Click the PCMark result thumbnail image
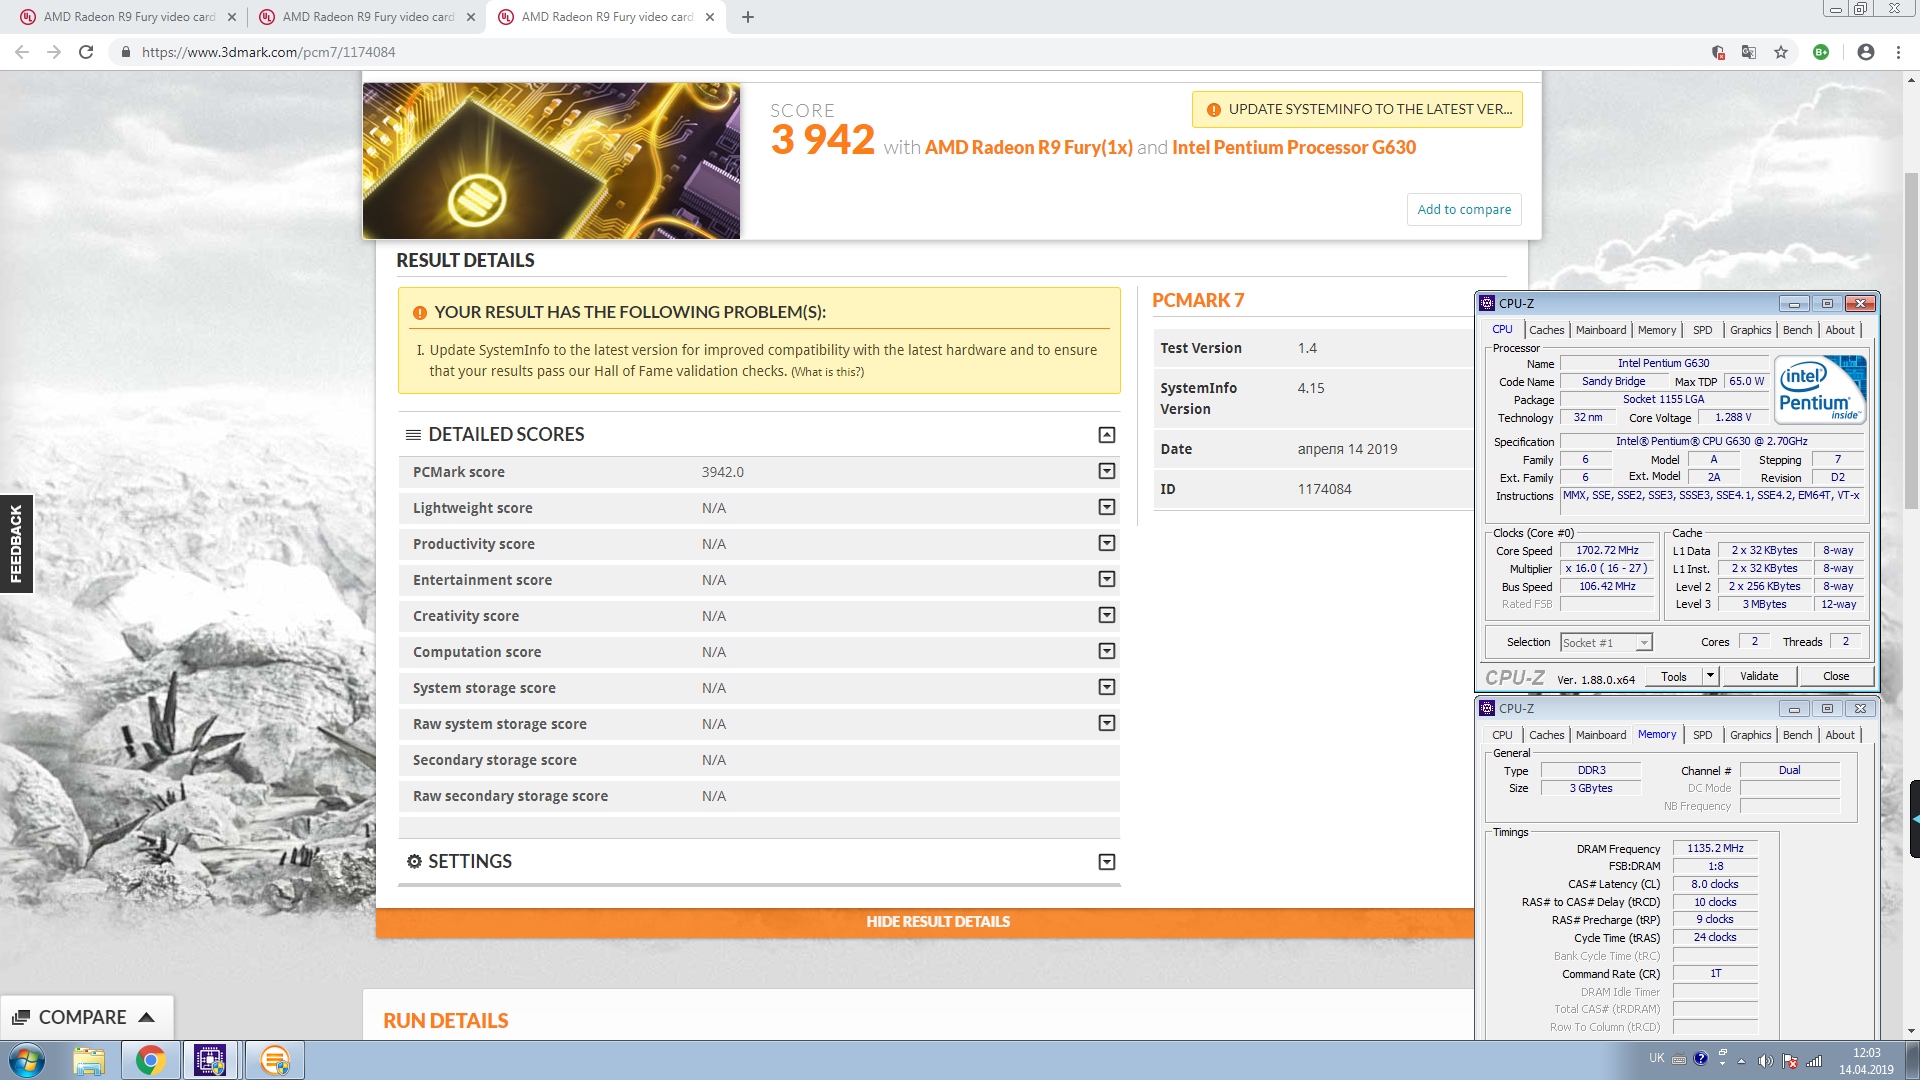Screen dimensions: 1920x1080 pos(551,161)
